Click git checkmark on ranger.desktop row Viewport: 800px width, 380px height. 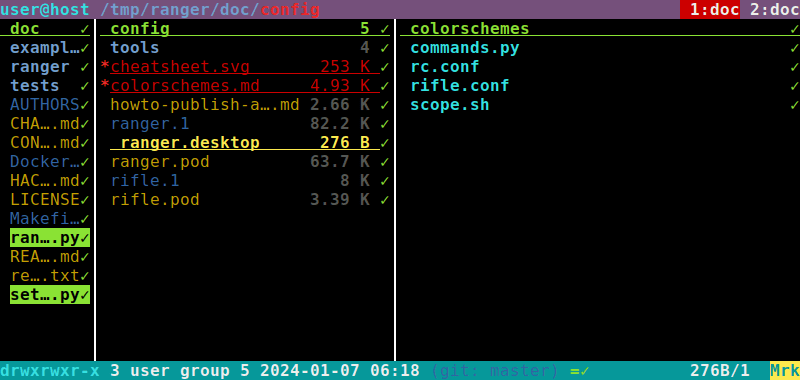385,143
